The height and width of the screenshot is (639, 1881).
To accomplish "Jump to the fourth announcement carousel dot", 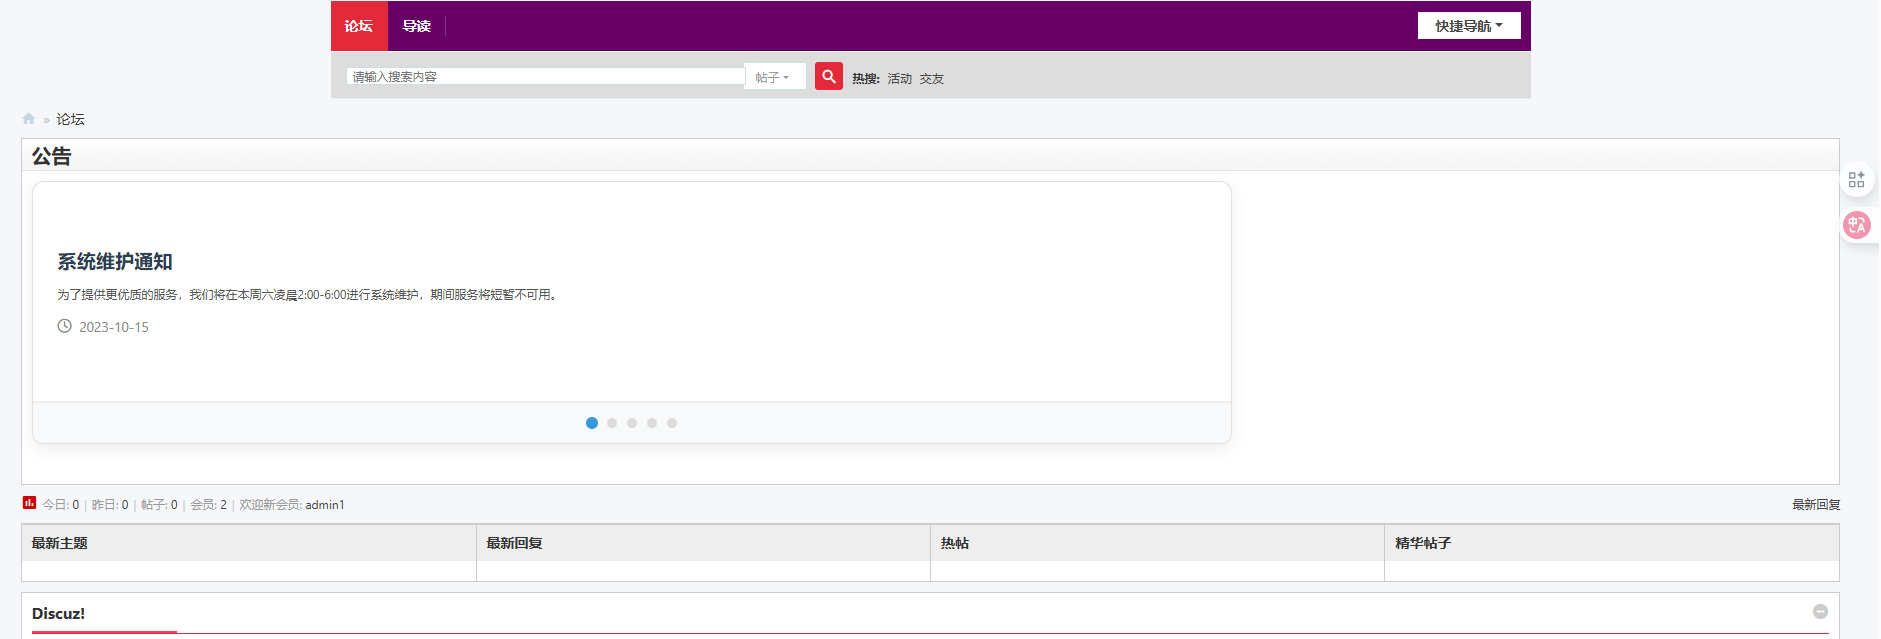I will [652, 423].
